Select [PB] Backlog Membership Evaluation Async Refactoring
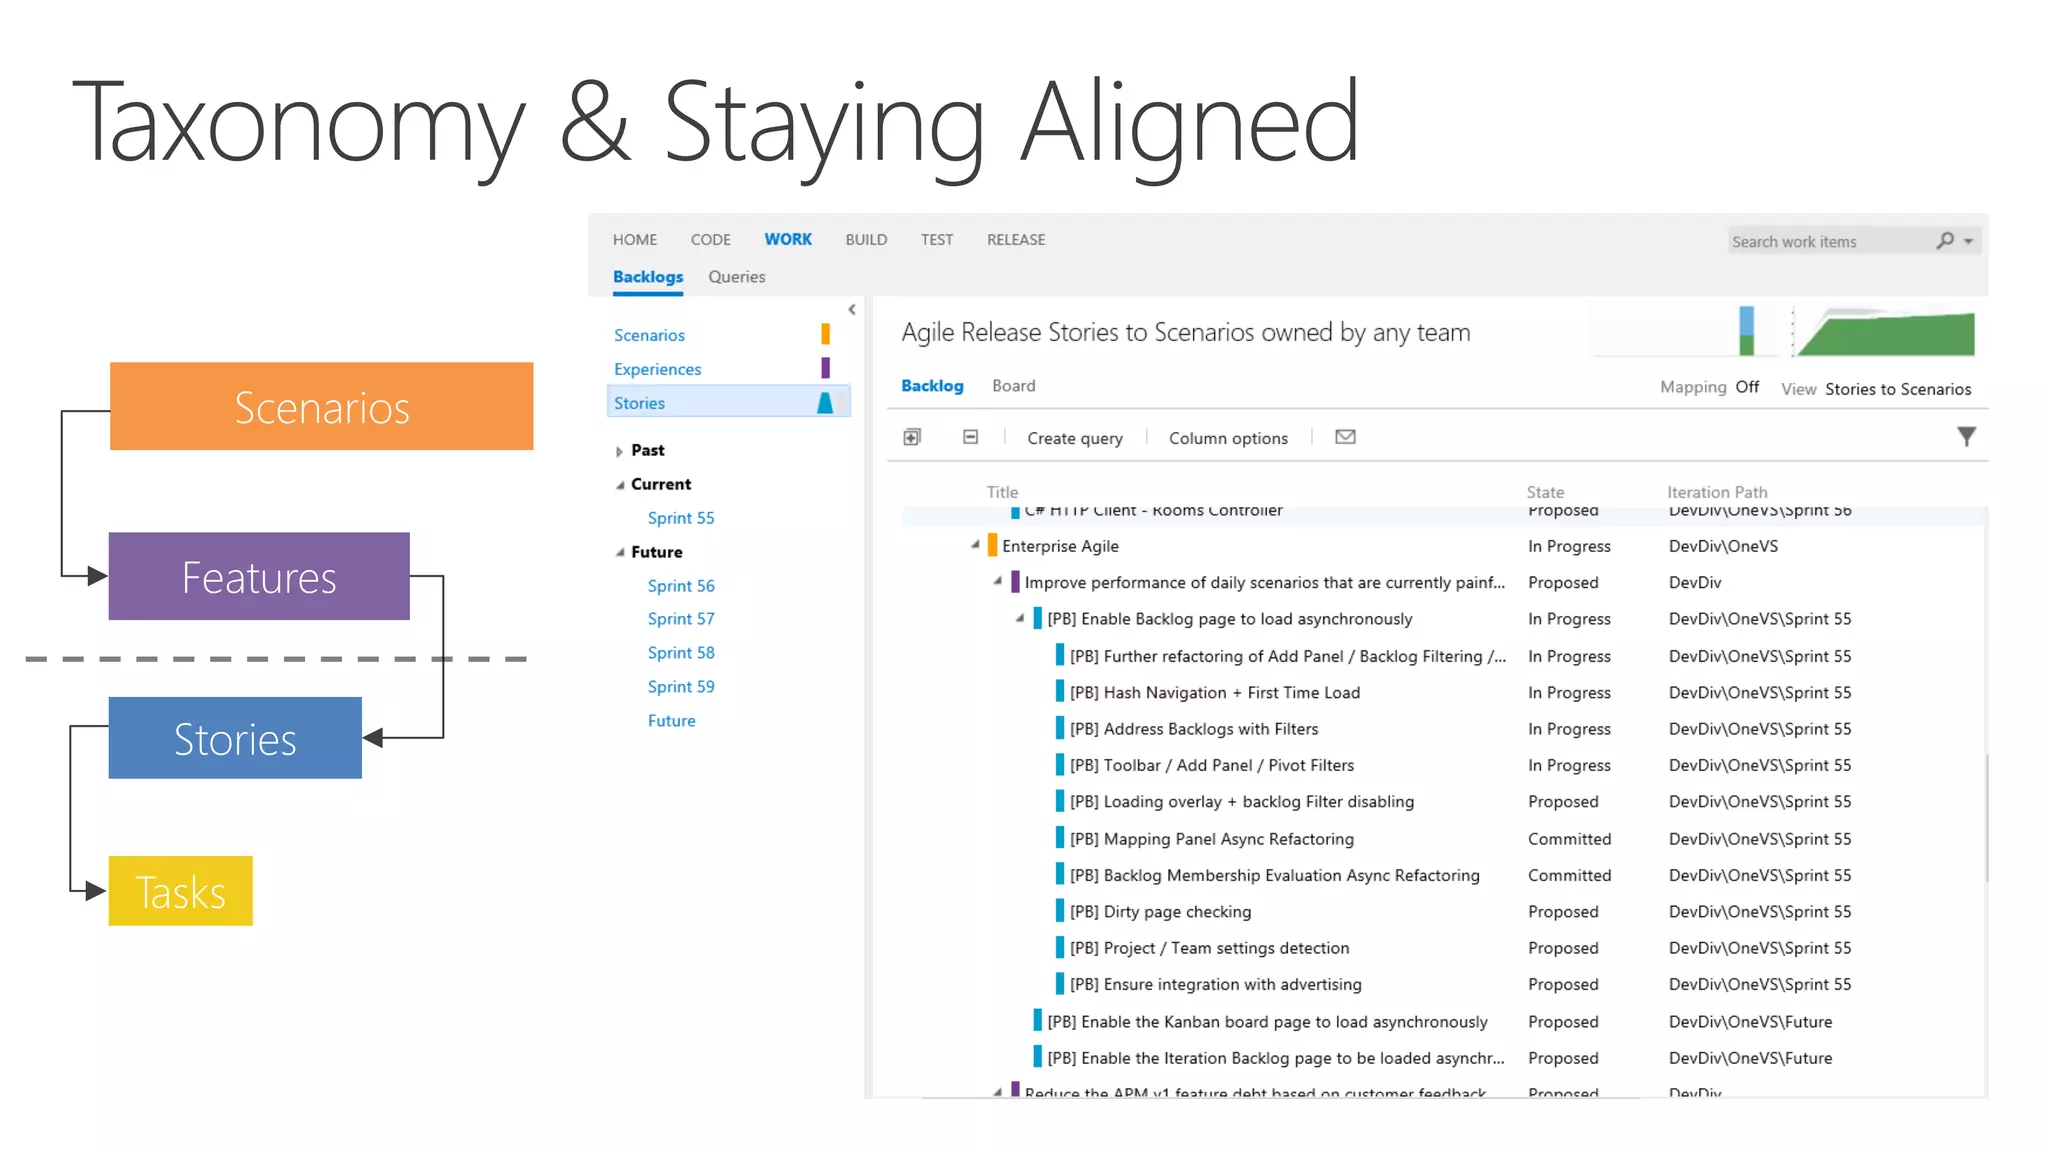Image resolution: width=2048 pixels, height=1150 pixels. coord(1275,875)
